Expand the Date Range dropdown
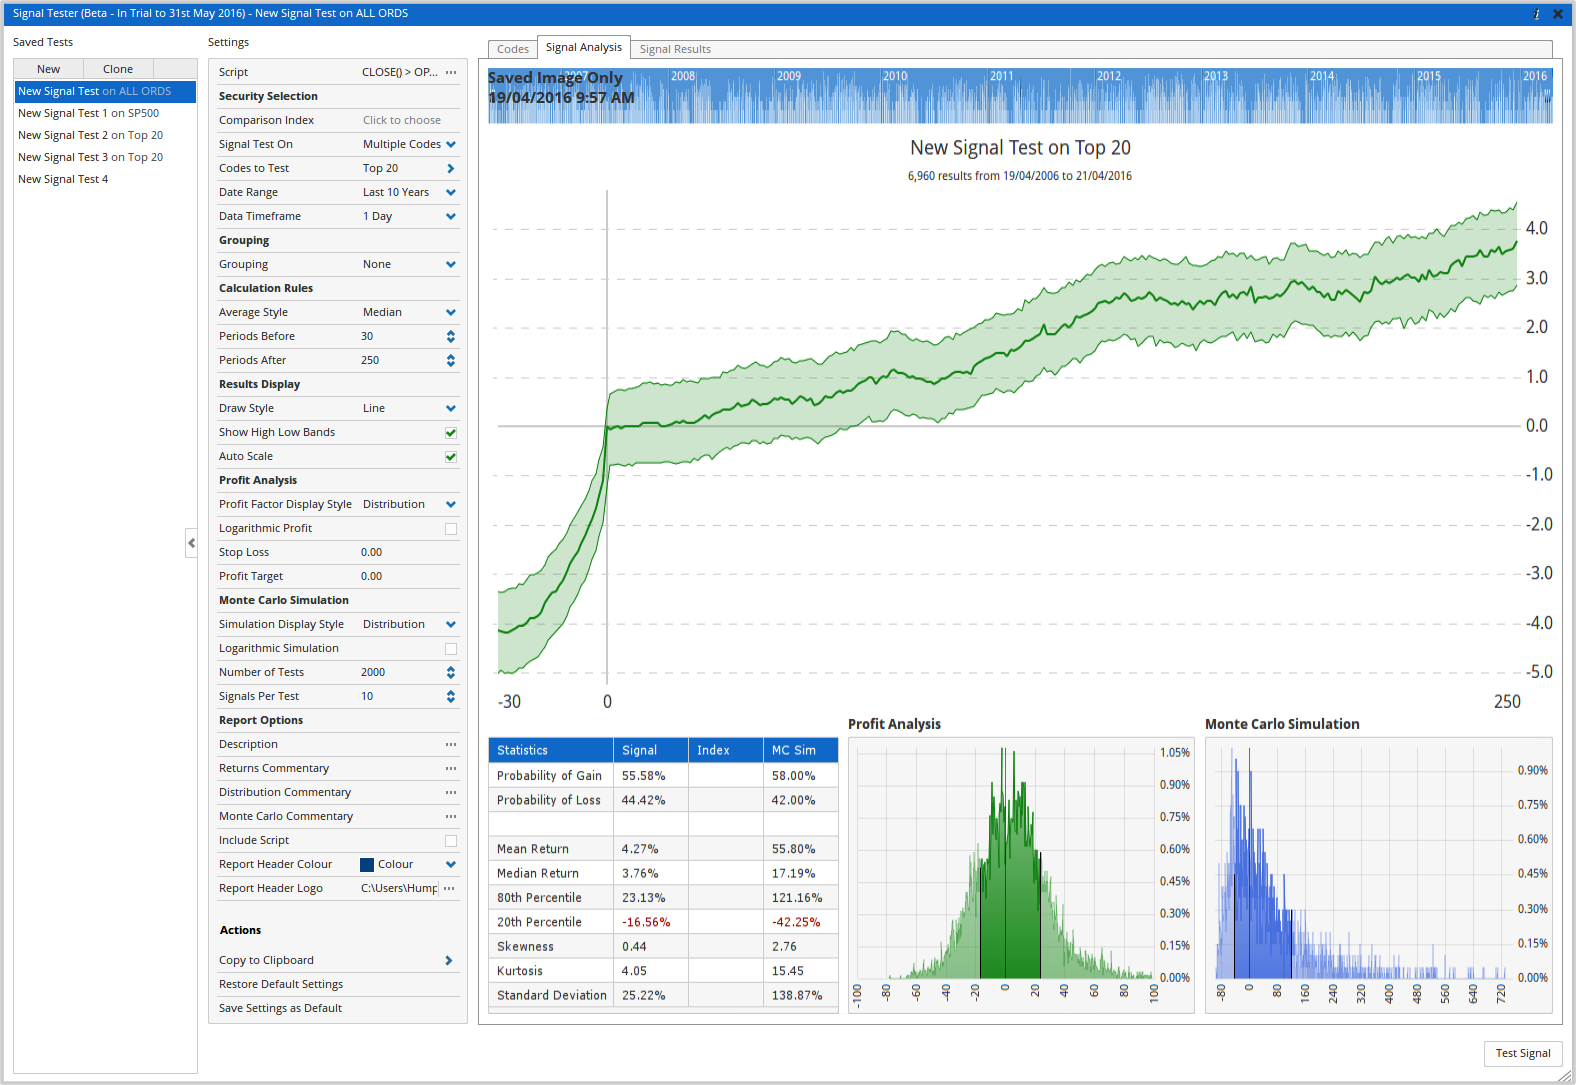Viewport: 1576px width, 1085px height. tap(451, 192)
